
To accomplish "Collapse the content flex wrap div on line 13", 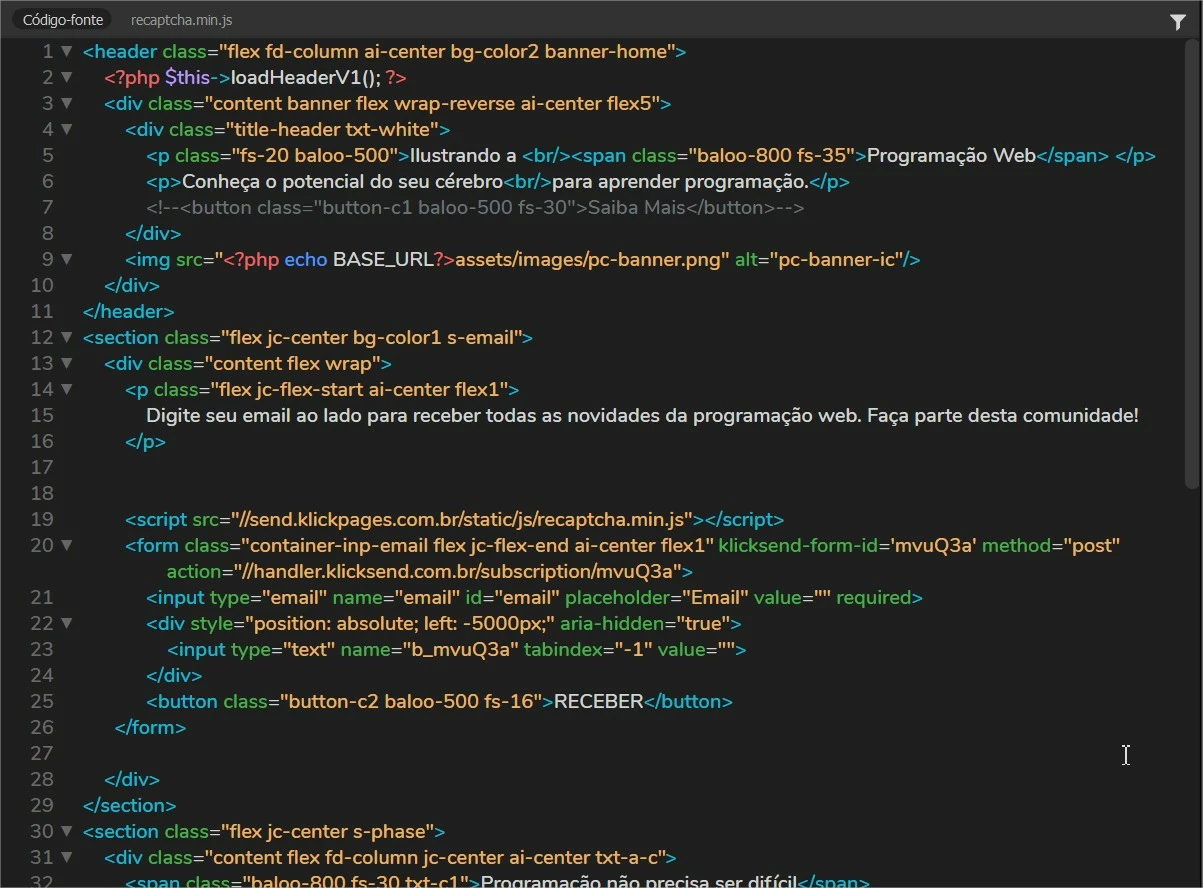I will [66, 363].
